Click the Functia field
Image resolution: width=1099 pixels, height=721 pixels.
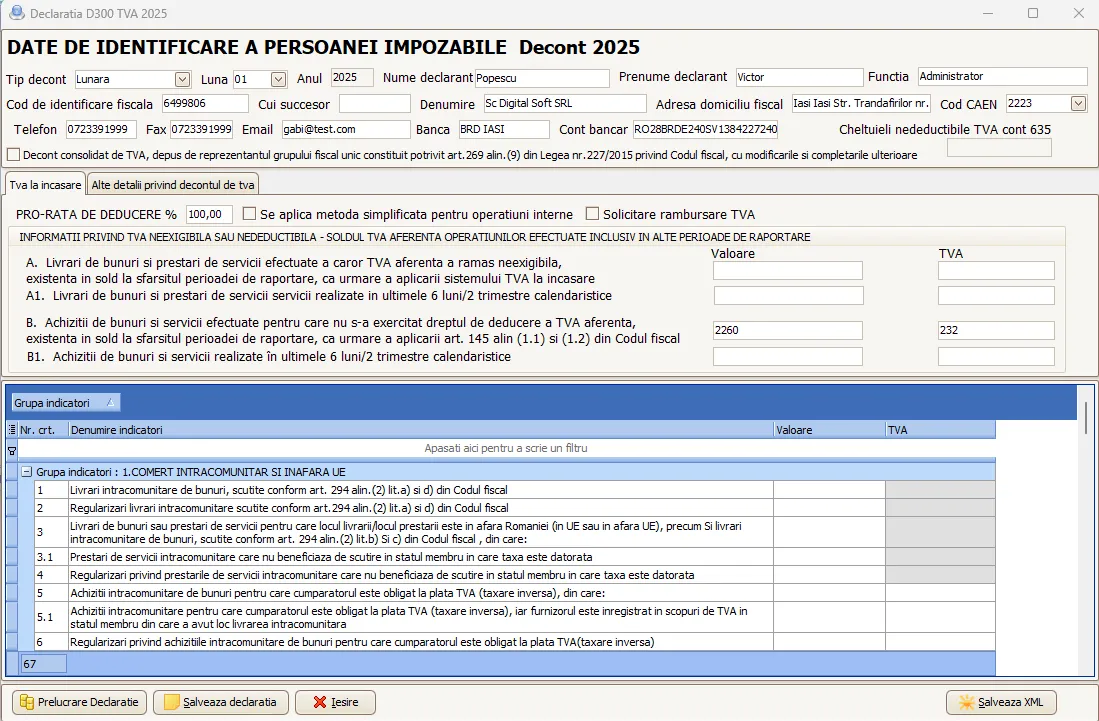click(1002, 76)
